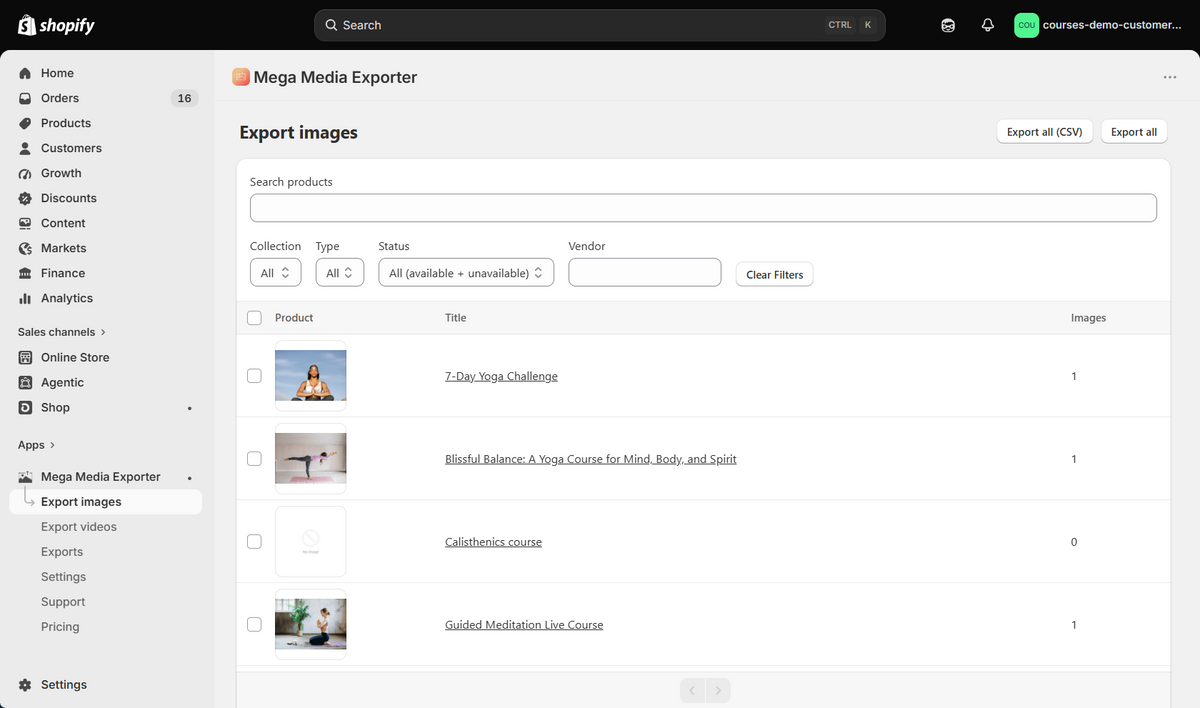Image resolution: width=1200 pixels, height=708 pixels.
Task: Click the Finance bank icon
Action: pos(26,273)
